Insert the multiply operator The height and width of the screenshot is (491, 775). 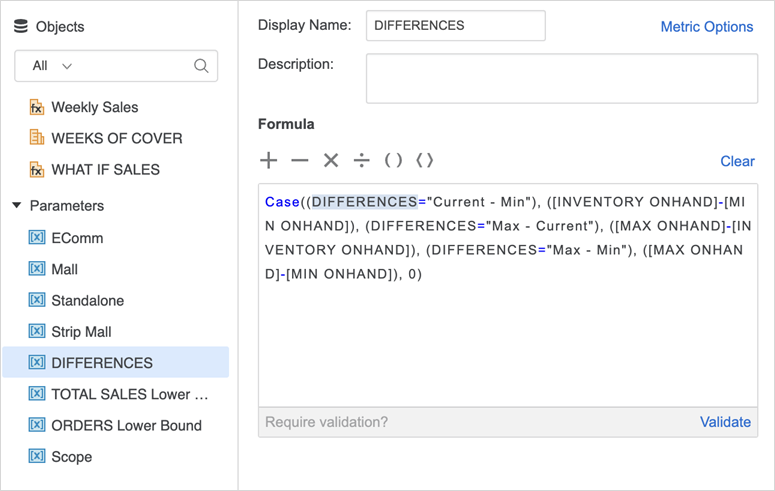click(331, 160)
